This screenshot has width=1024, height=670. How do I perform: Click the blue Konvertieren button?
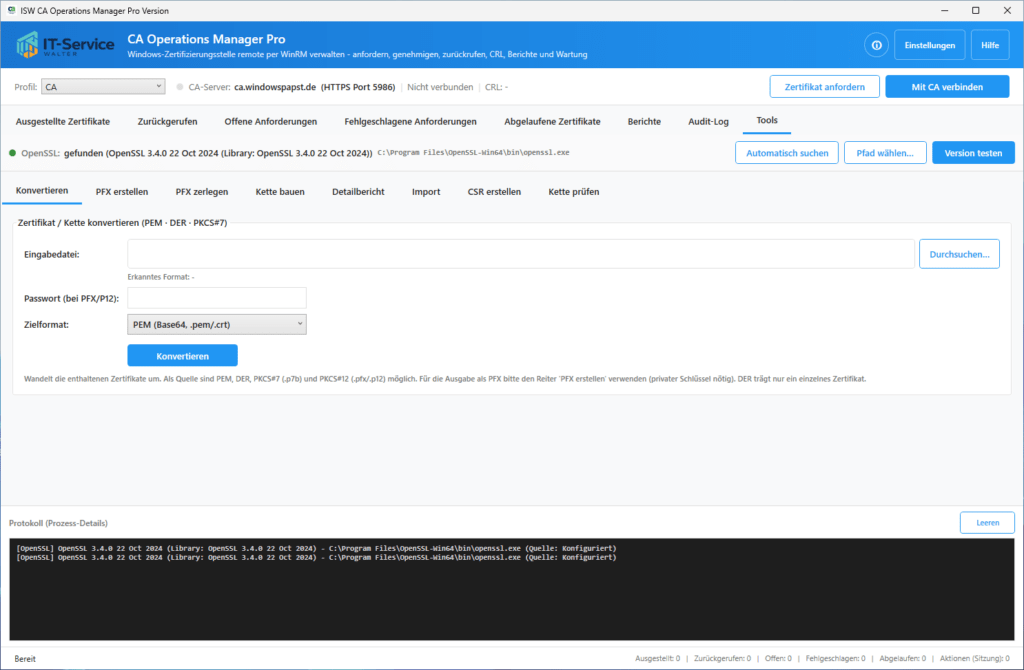182,356
